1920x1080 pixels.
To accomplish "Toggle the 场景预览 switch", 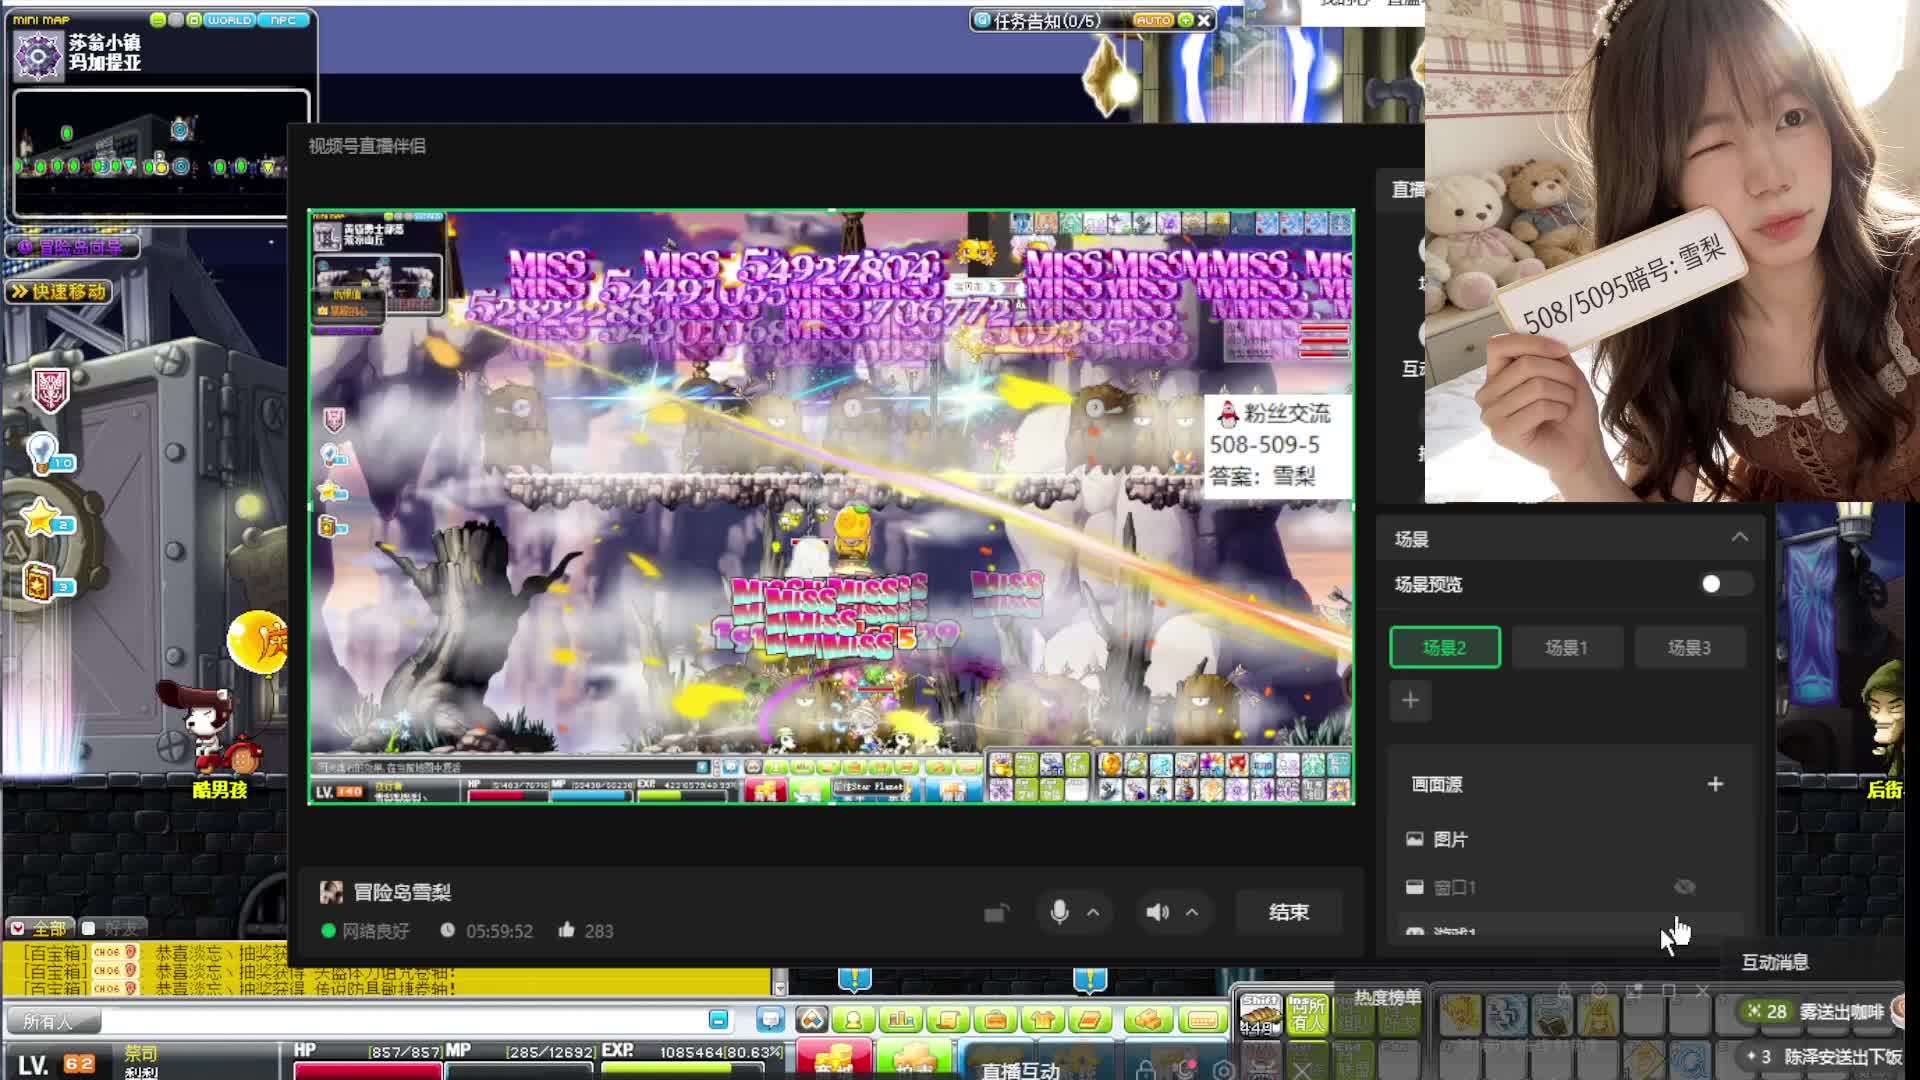I will point(1726,584).
